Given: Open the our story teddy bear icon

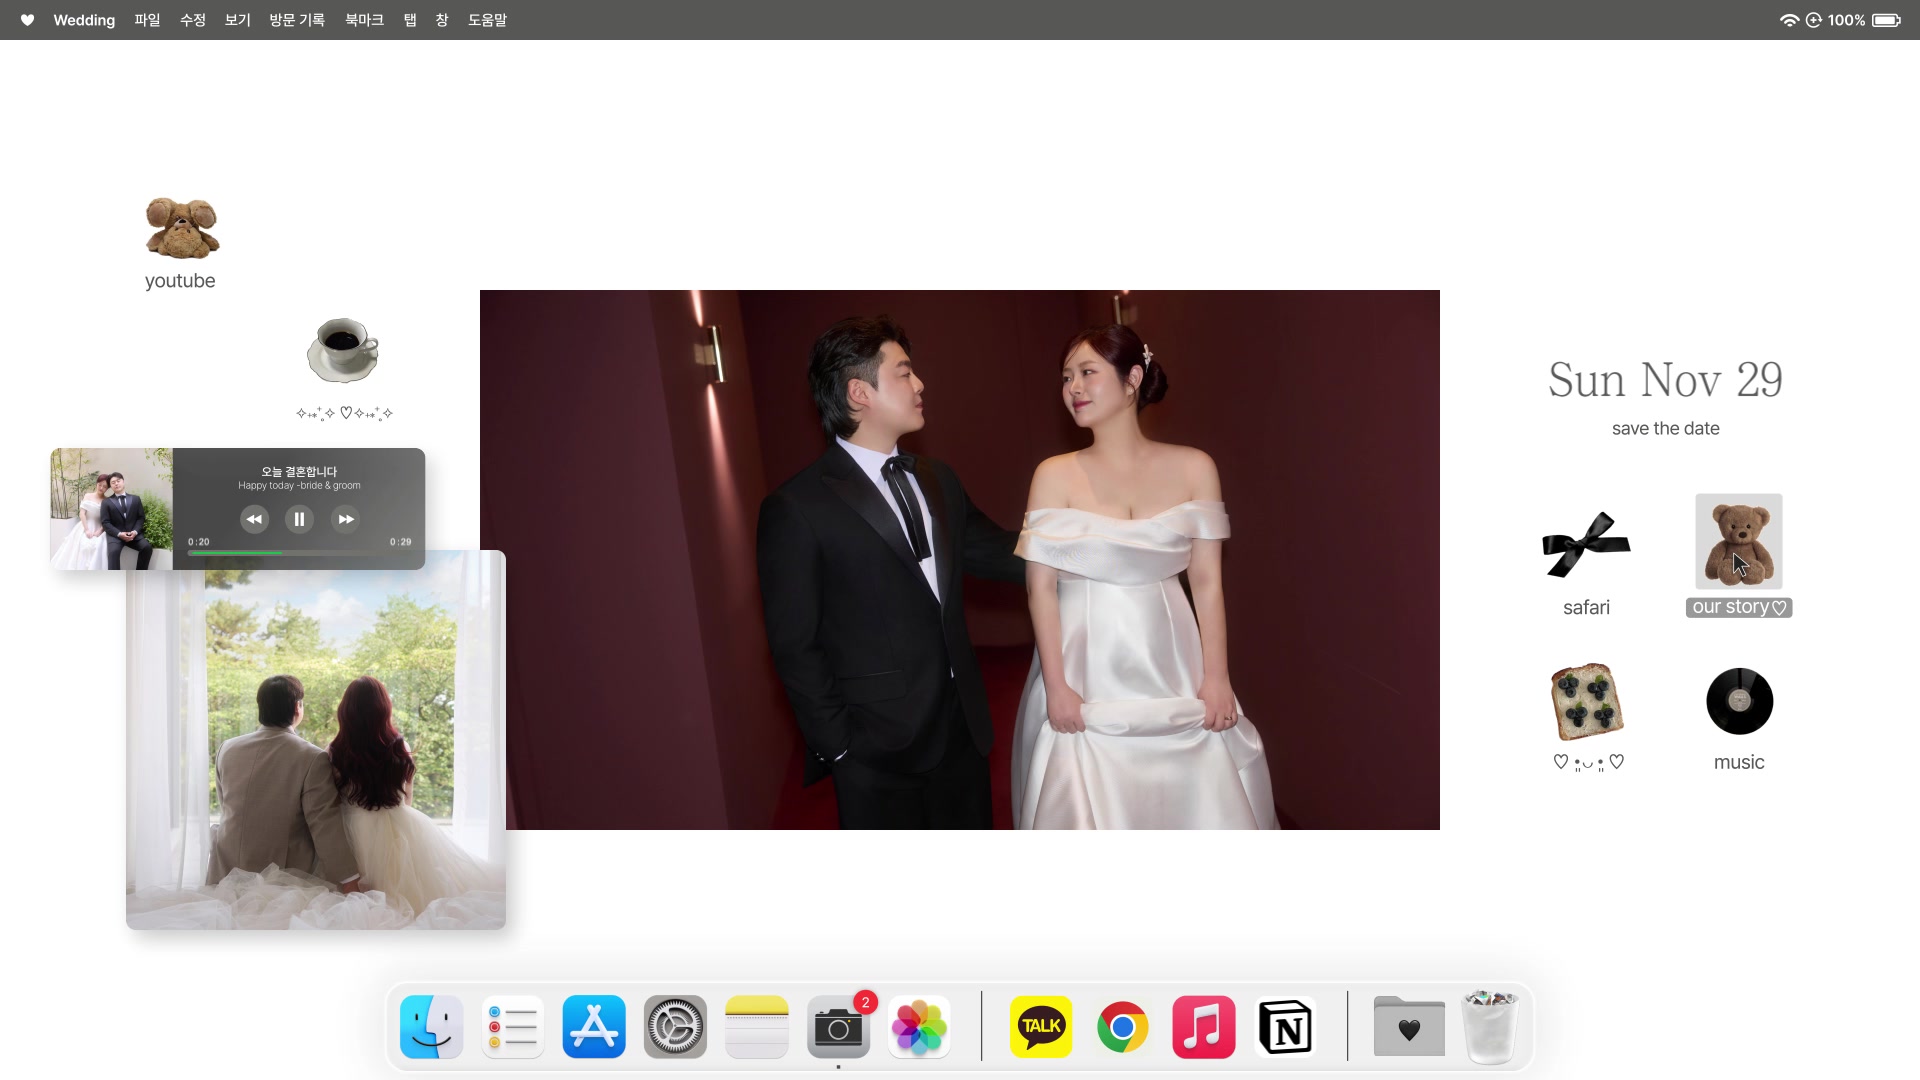Looking at the screenshot, I should 1739,541.
